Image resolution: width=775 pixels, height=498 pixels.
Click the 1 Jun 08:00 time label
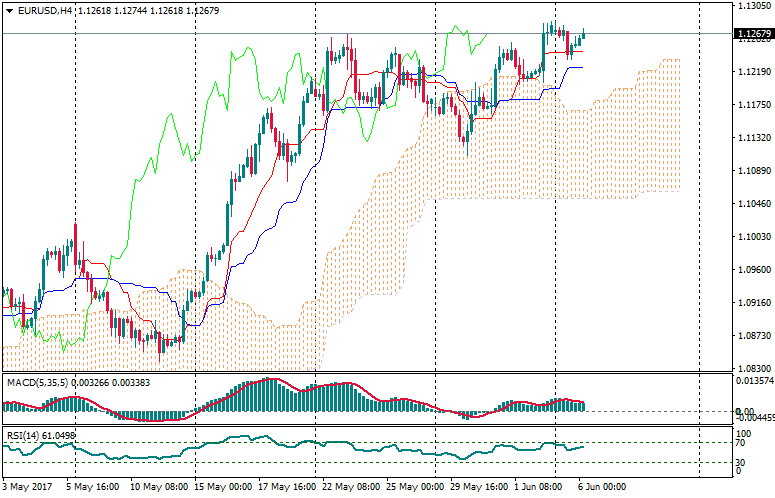click(538, 486)
